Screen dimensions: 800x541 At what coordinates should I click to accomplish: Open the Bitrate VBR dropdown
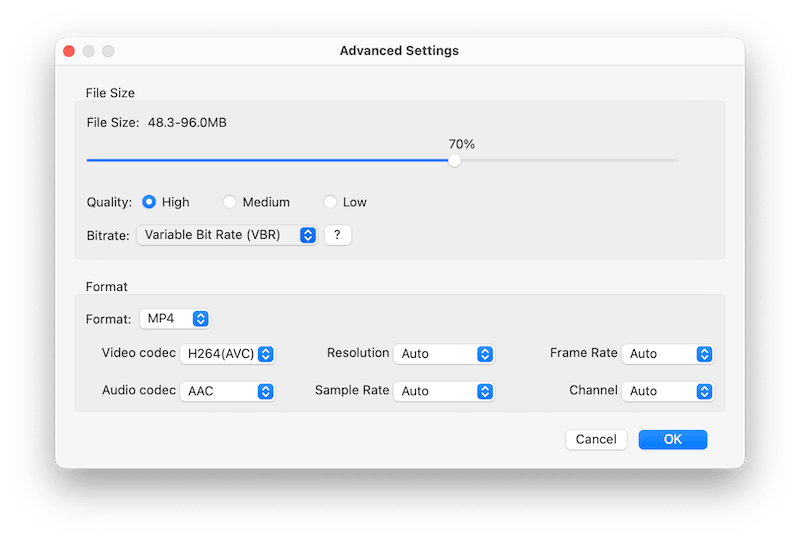[227, 235]
